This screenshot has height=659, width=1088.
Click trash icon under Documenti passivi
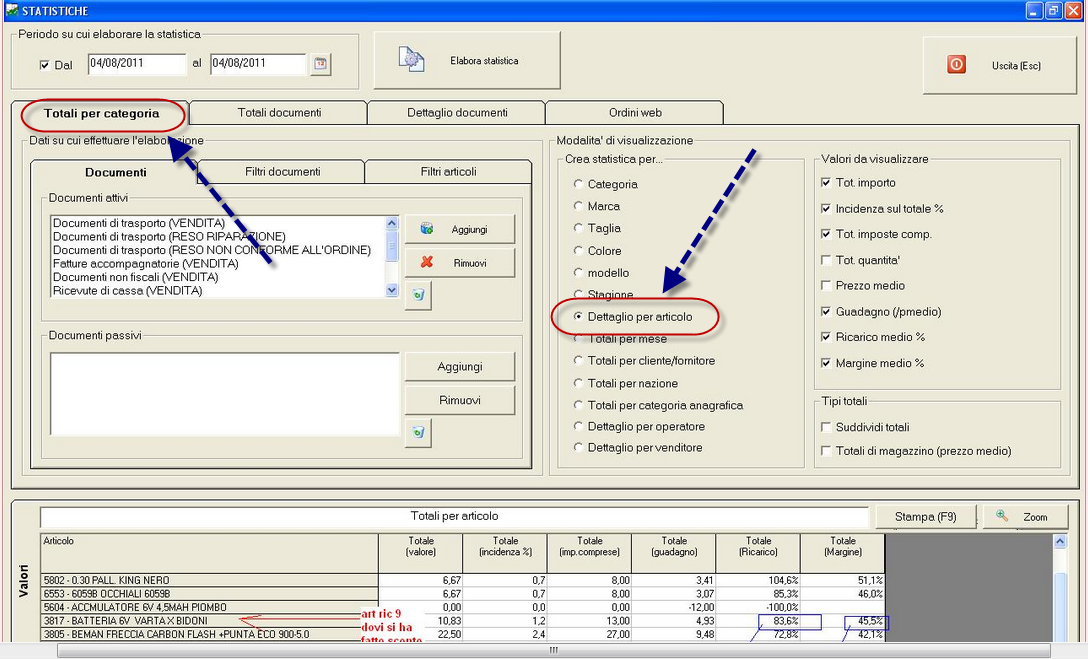coord(418,432)
